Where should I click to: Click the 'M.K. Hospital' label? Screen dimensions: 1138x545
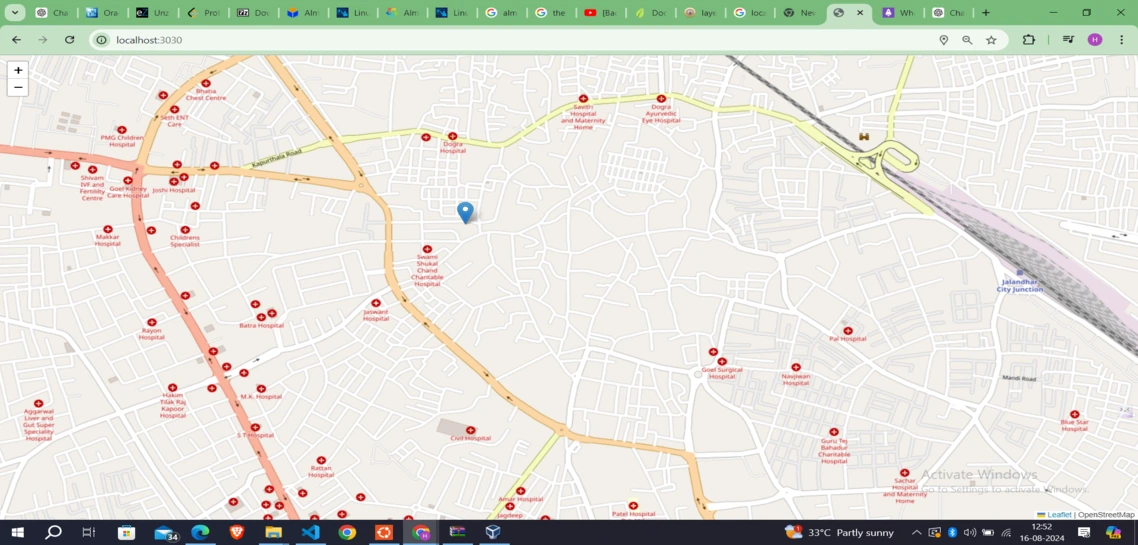coord(261,397)
